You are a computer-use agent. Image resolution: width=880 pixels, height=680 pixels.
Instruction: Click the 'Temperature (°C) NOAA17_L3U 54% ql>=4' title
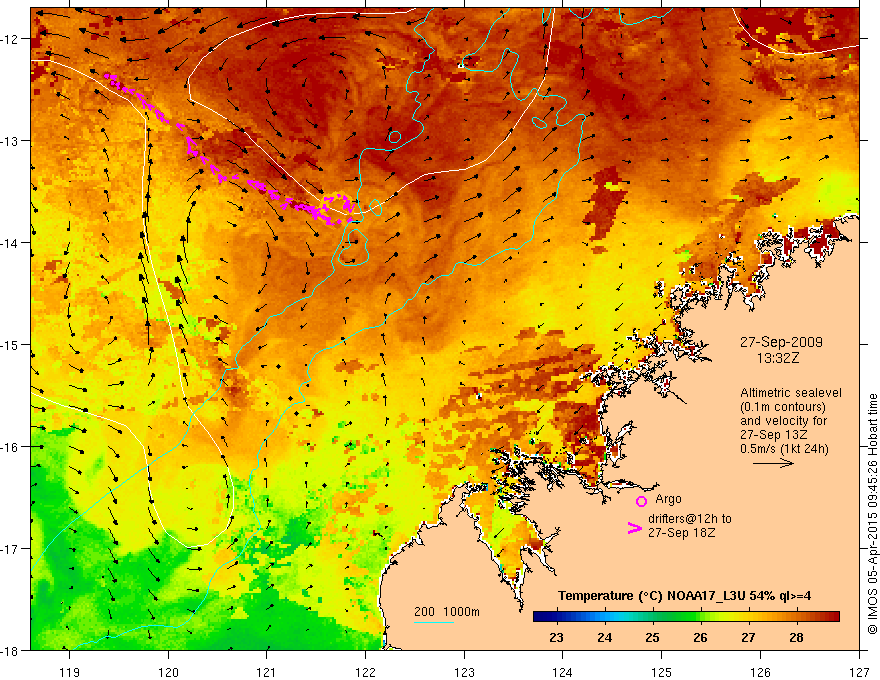[x=684, y=596]
